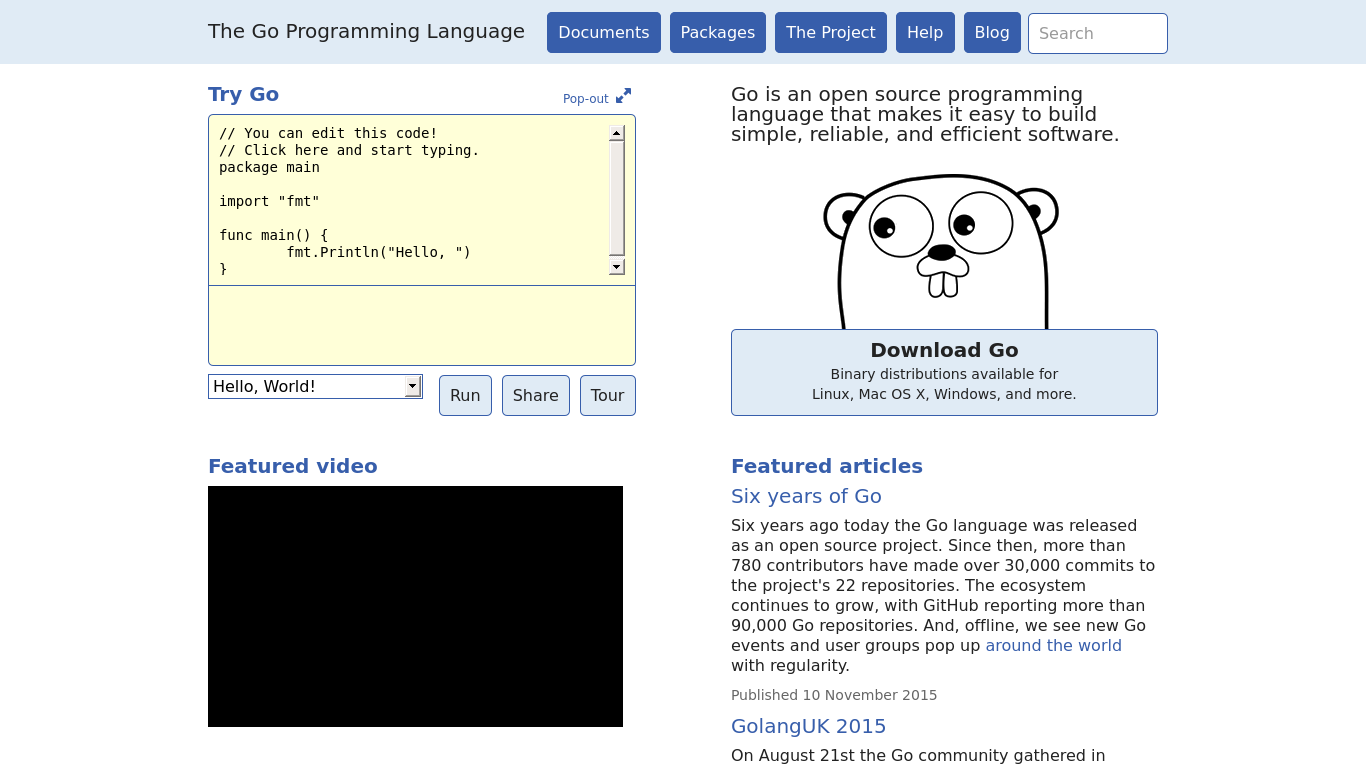Open The Project menu

pyautogui.click(x=831, y=33)
